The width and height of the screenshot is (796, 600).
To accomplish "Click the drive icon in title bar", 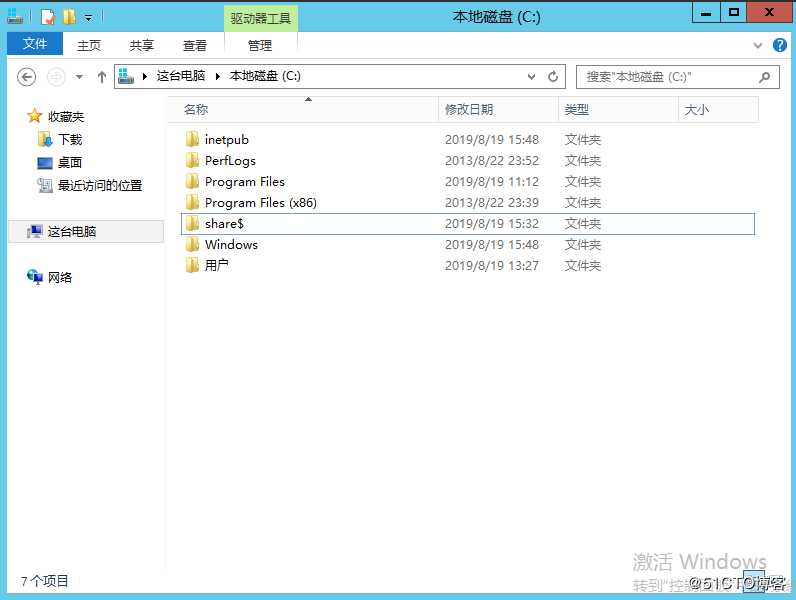I will coord(15,17).
